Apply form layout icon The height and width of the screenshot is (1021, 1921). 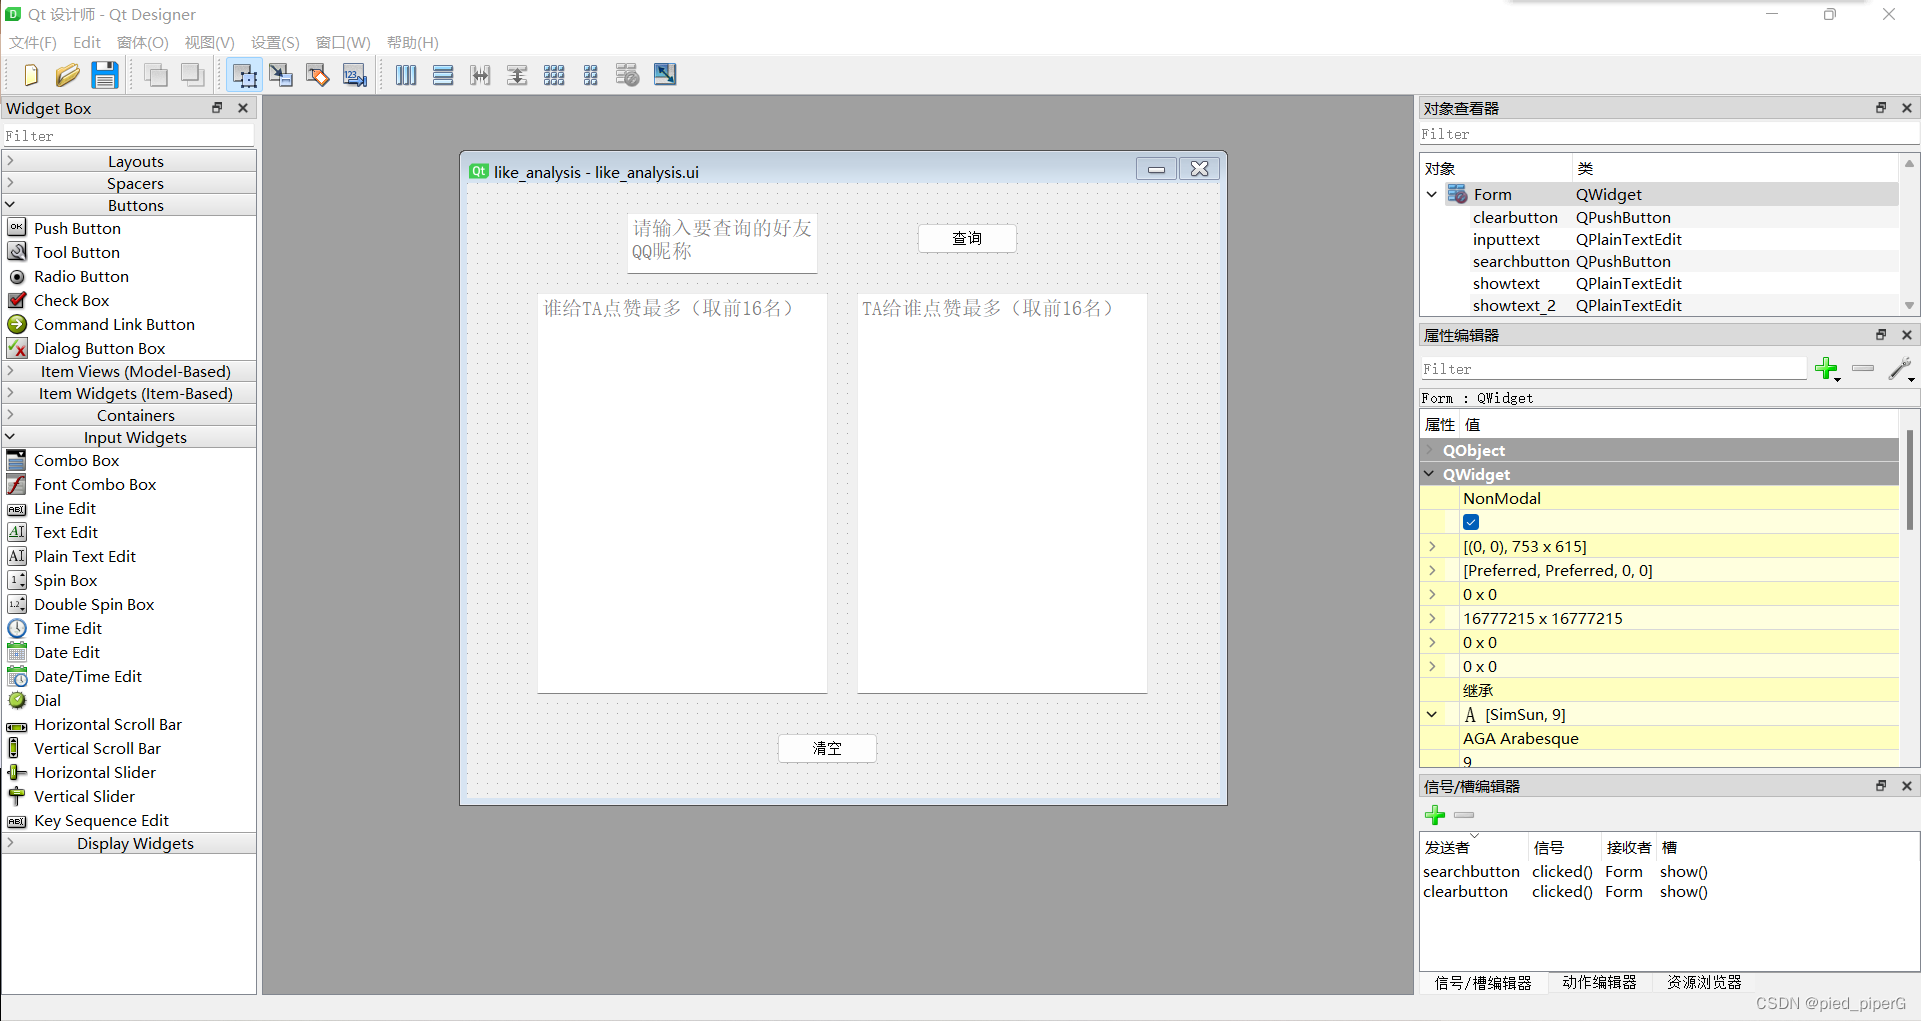tap(591, 75)
